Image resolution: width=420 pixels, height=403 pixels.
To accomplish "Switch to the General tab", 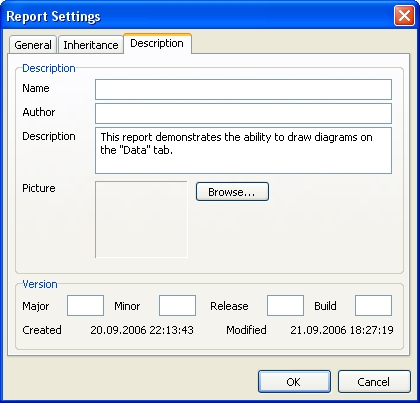I will coord(33,45).
